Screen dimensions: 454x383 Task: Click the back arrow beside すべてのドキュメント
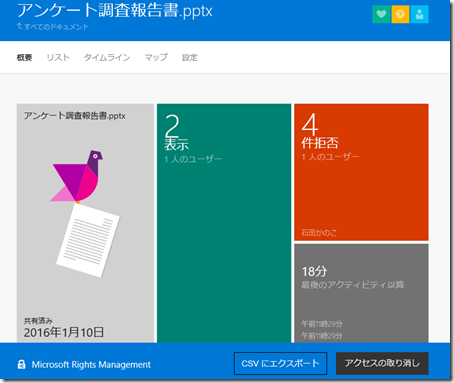coord(20,26)
